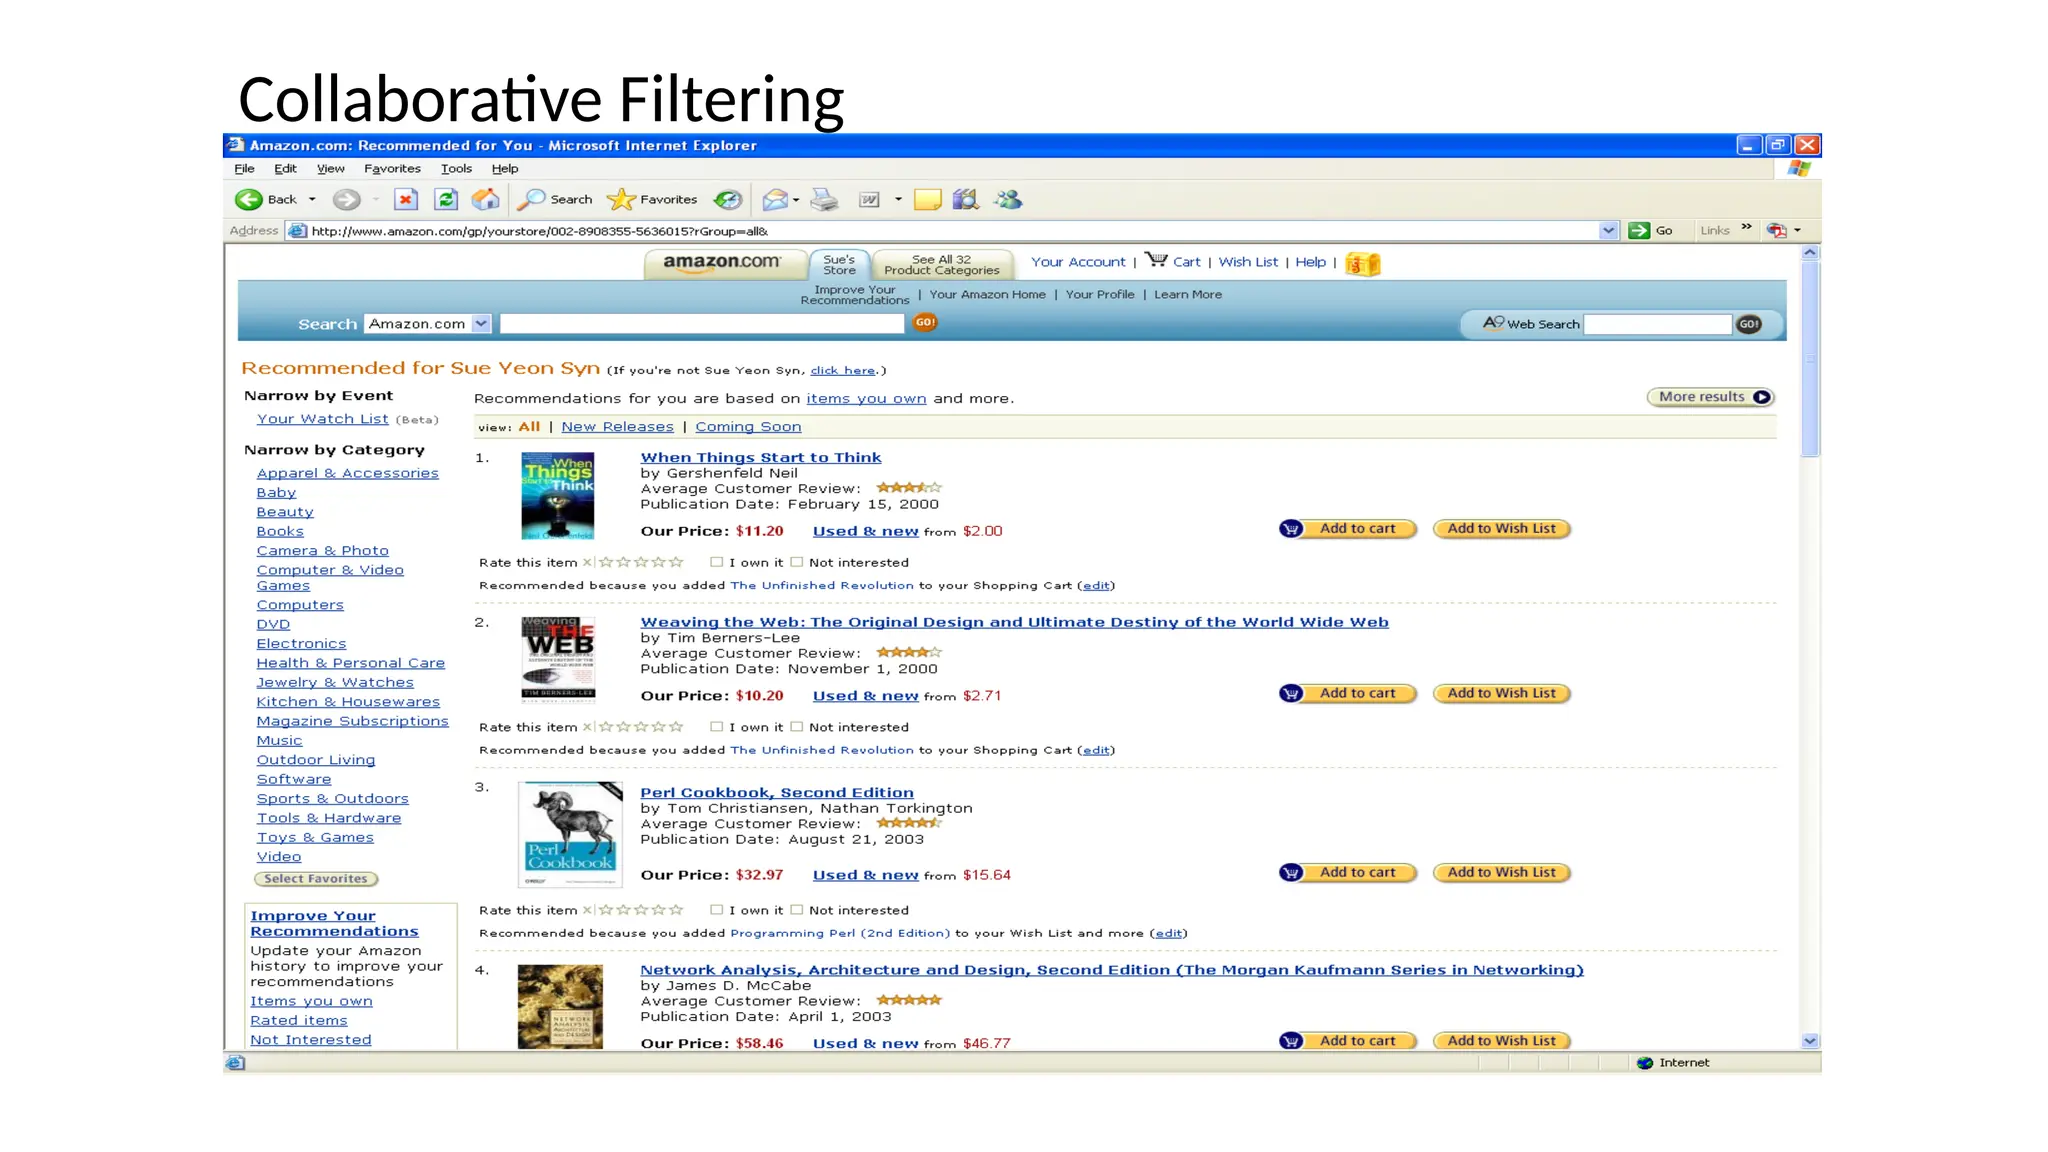Check I own it for When Things Start to Think
Viewport: 2048px width, 1152px height.
[x=716, y=562]
